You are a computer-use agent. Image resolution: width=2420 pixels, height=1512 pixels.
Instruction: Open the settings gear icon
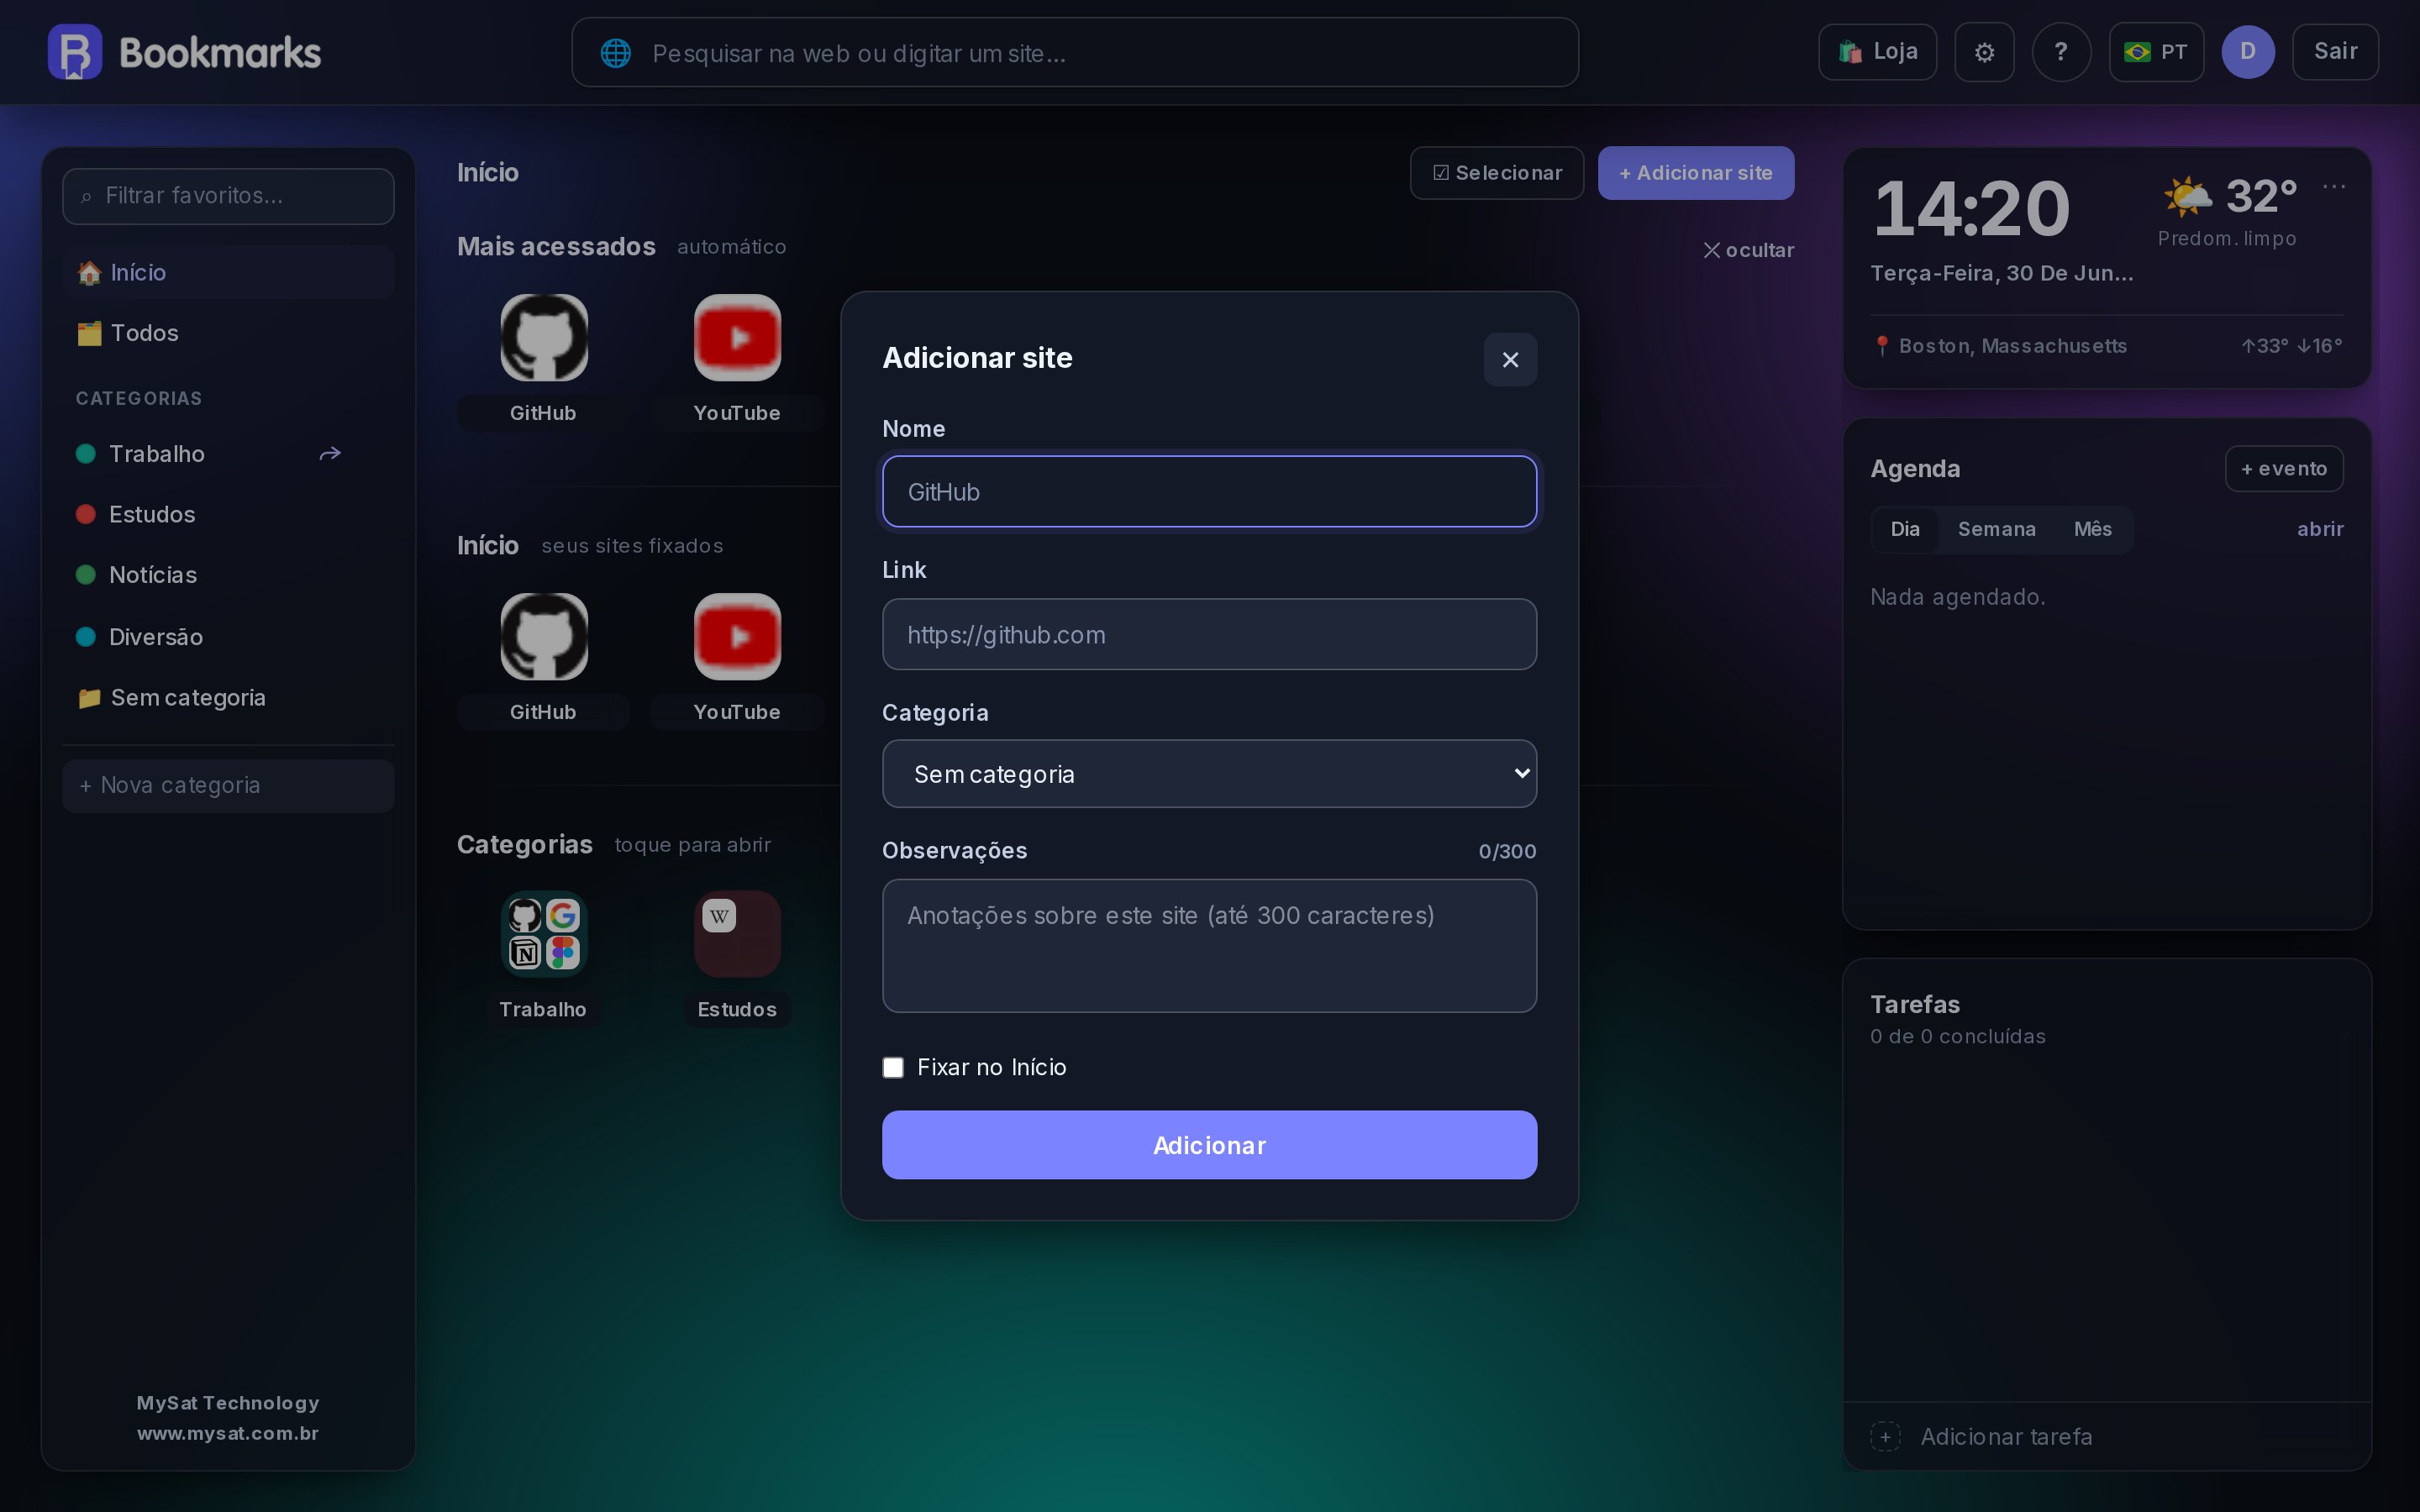(x=1984, y=52)
